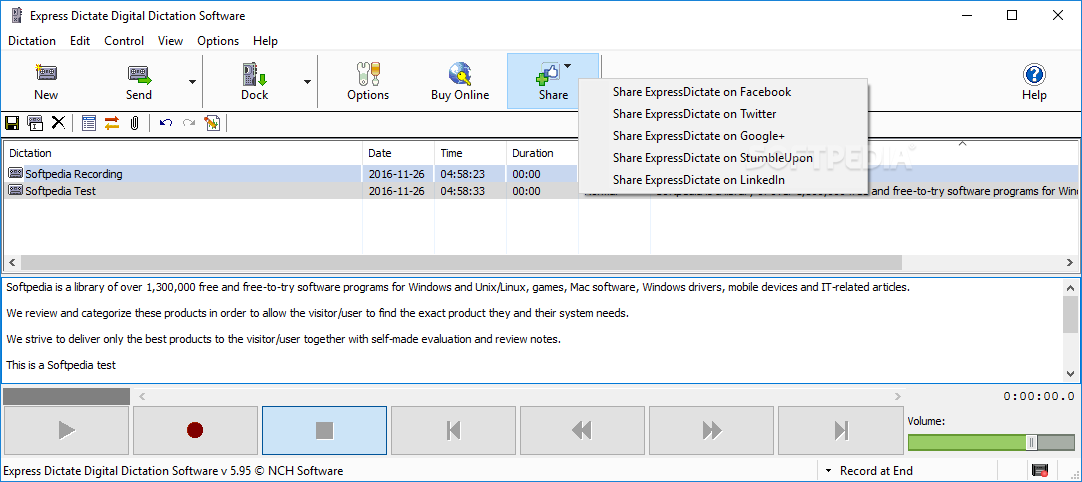Screen dimensions: 1082x482
Task: Open the Help menu in menu bar
Action: click(265, 41)
